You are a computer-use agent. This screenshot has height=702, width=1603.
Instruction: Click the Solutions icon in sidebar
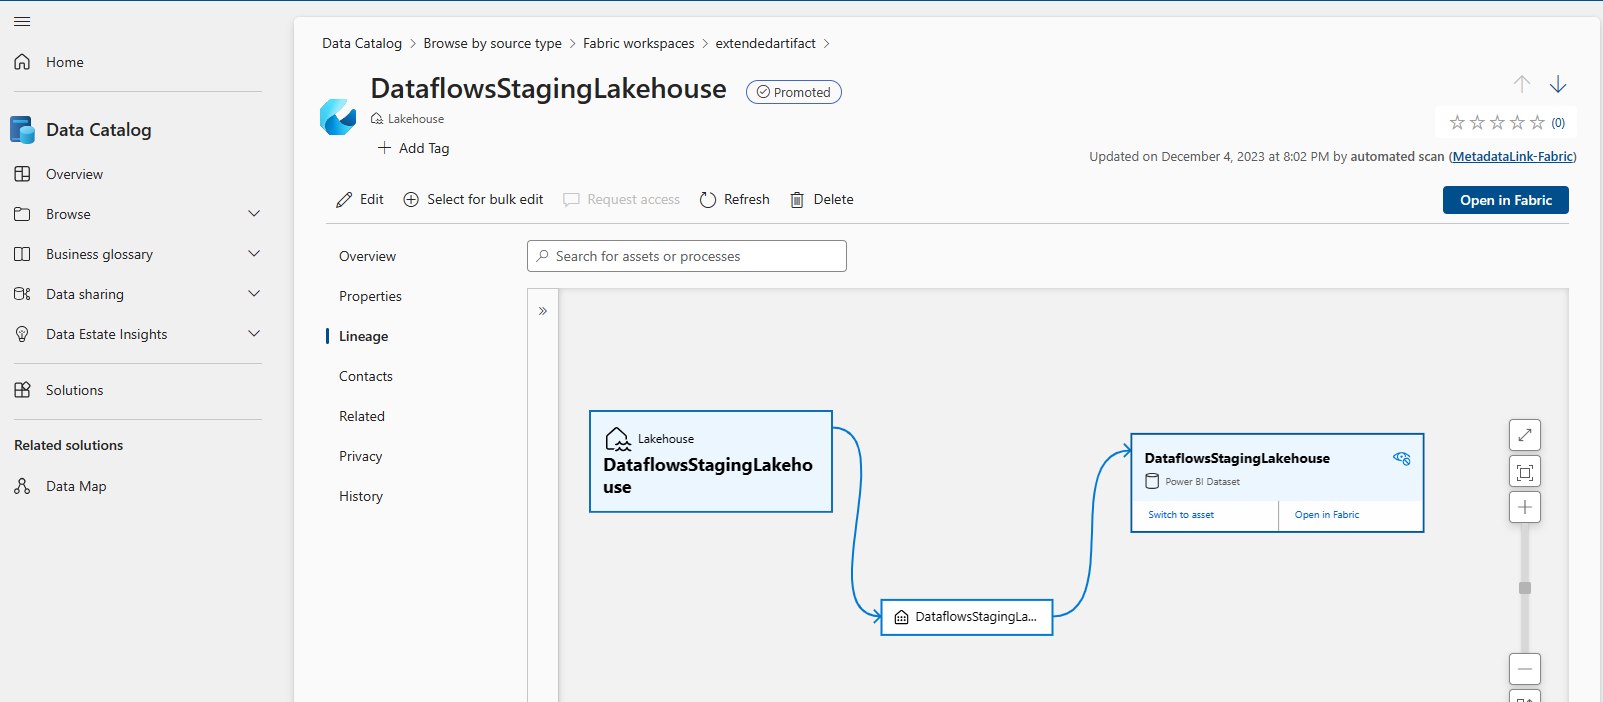pyautogui.click(x=22, y=390)
